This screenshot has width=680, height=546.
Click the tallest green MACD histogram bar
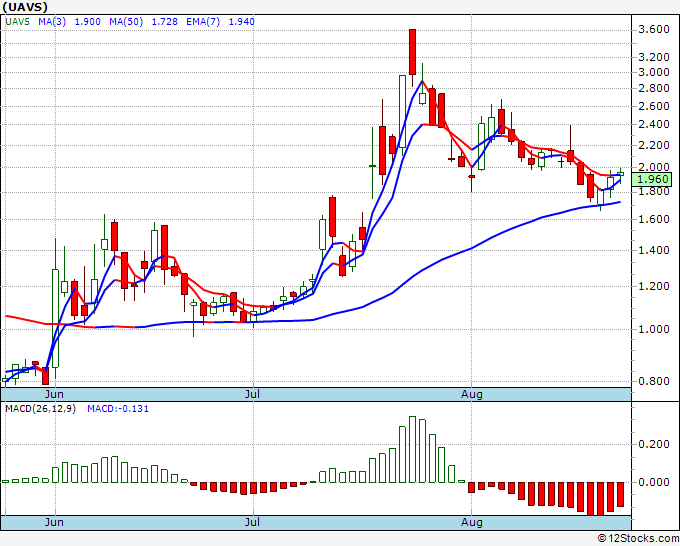[412, 449]
